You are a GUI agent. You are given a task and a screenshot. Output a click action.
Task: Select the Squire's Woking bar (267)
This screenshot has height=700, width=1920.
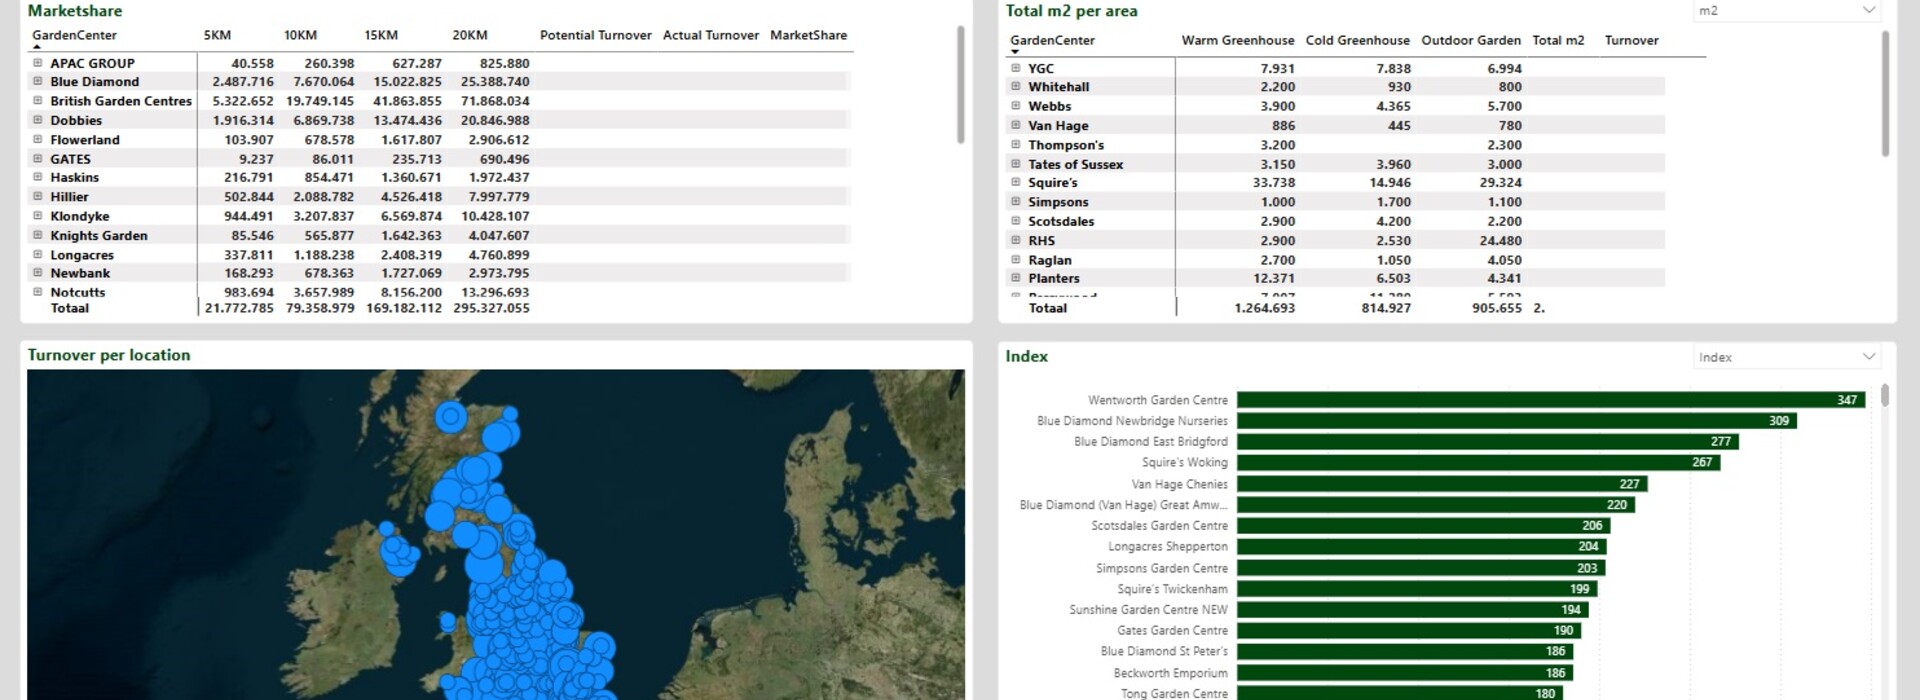point(1479,462)
